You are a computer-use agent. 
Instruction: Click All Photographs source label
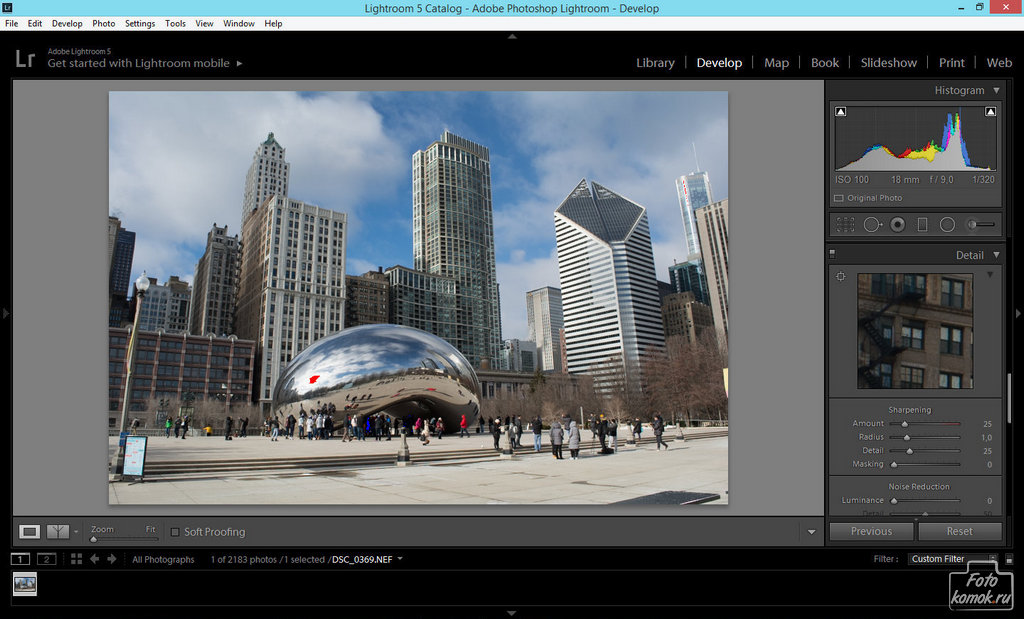point(163,560)
